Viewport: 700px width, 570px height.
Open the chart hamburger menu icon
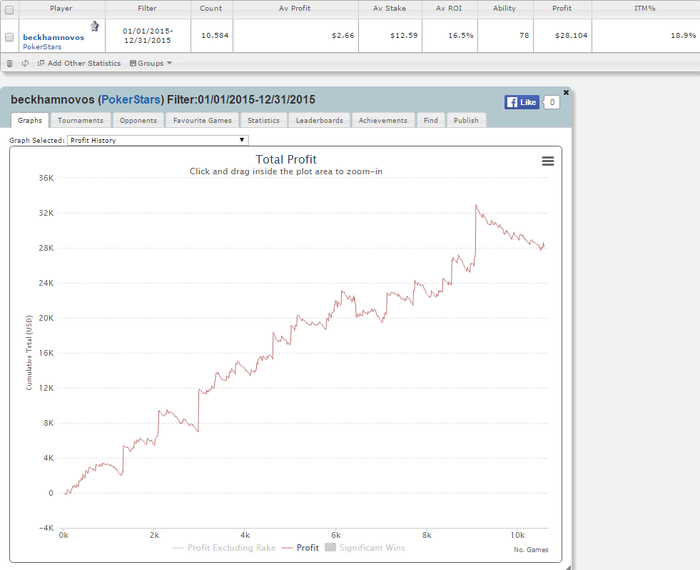[x=548, y=161]
